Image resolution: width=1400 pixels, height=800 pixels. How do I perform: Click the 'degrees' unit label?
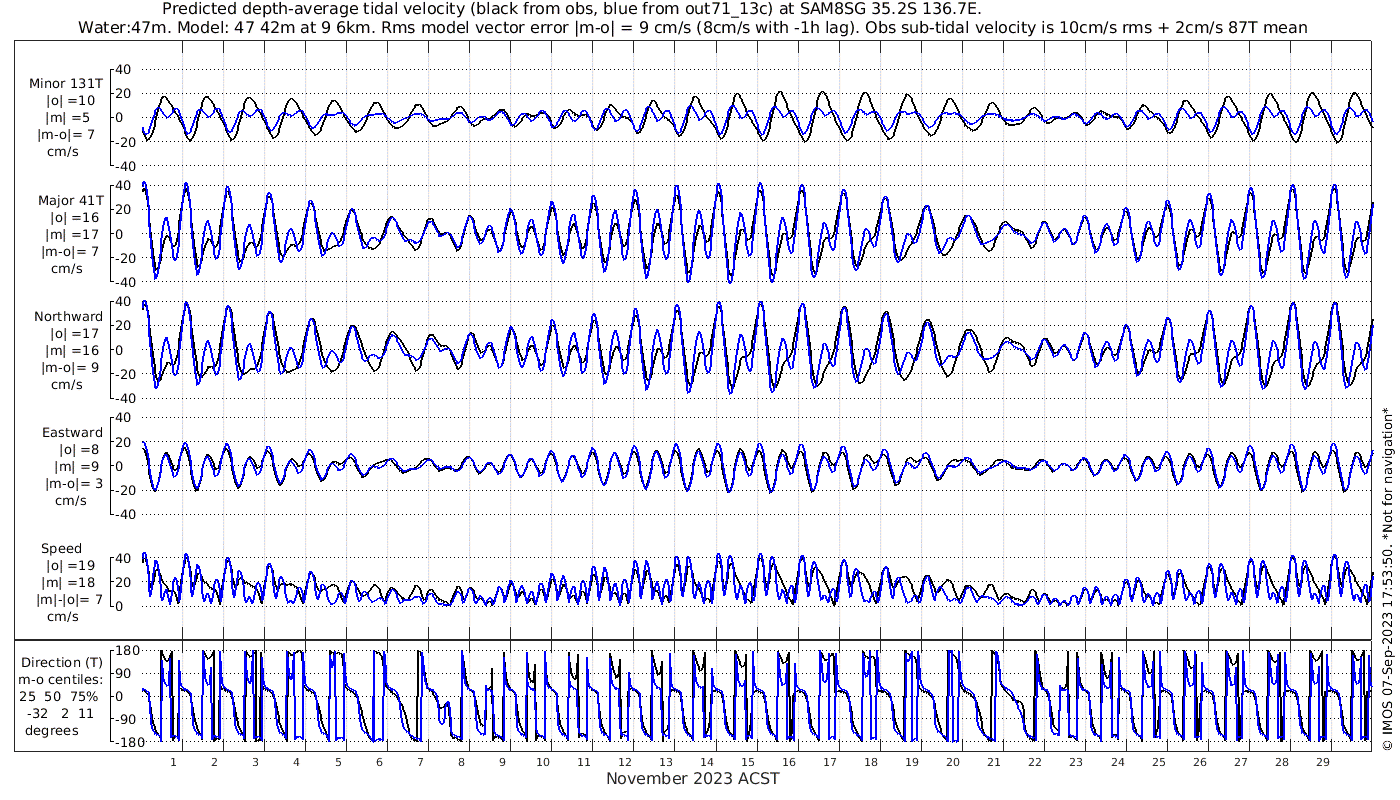tap(52, 730)
